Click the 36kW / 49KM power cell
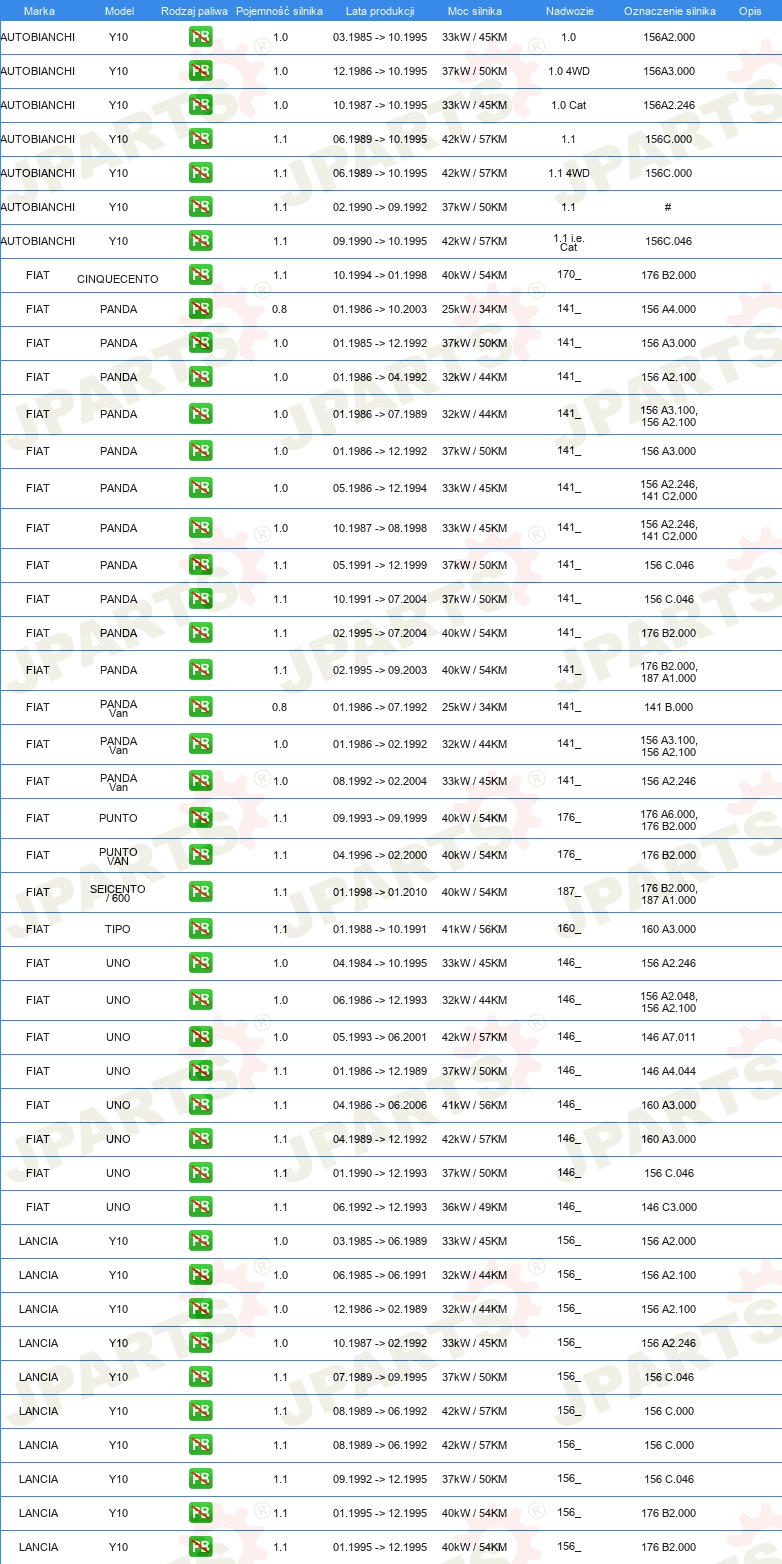Image resolution: width=782 pixels, height=1564 pixels. pyautogui.click(x=475, y=1207)
